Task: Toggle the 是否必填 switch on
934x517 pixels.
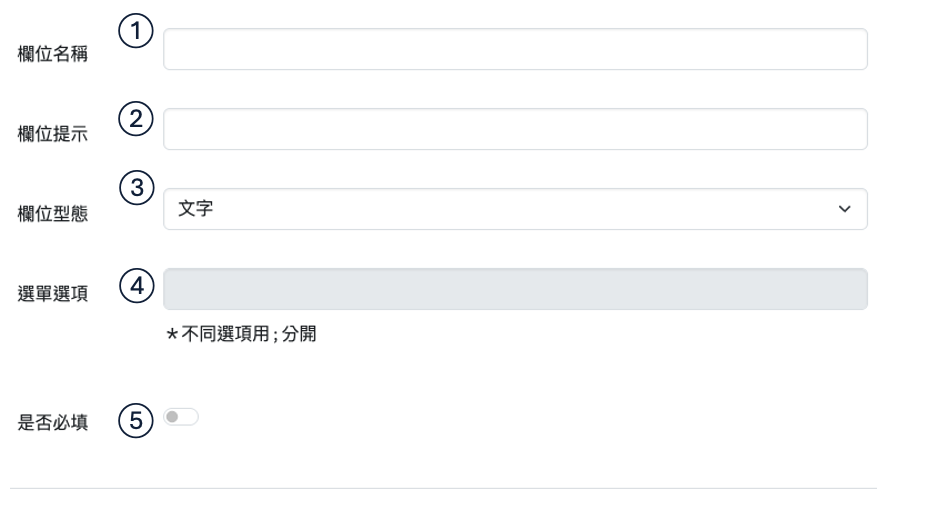Action: click(x=183, y=416)
